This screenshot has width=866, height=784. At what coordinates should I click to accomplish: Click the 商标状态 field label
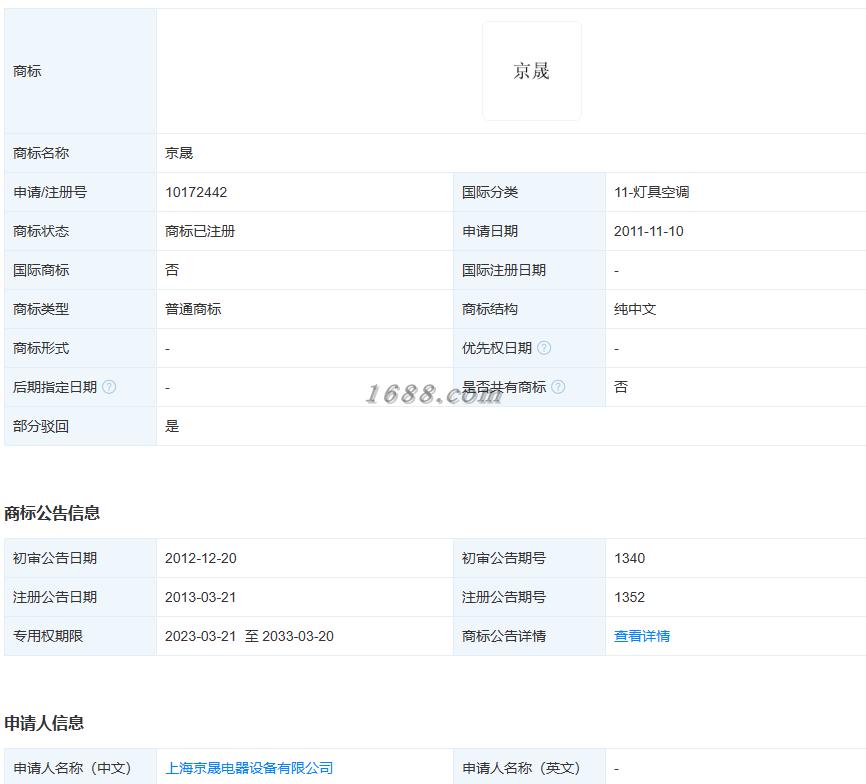pos(41,231)
